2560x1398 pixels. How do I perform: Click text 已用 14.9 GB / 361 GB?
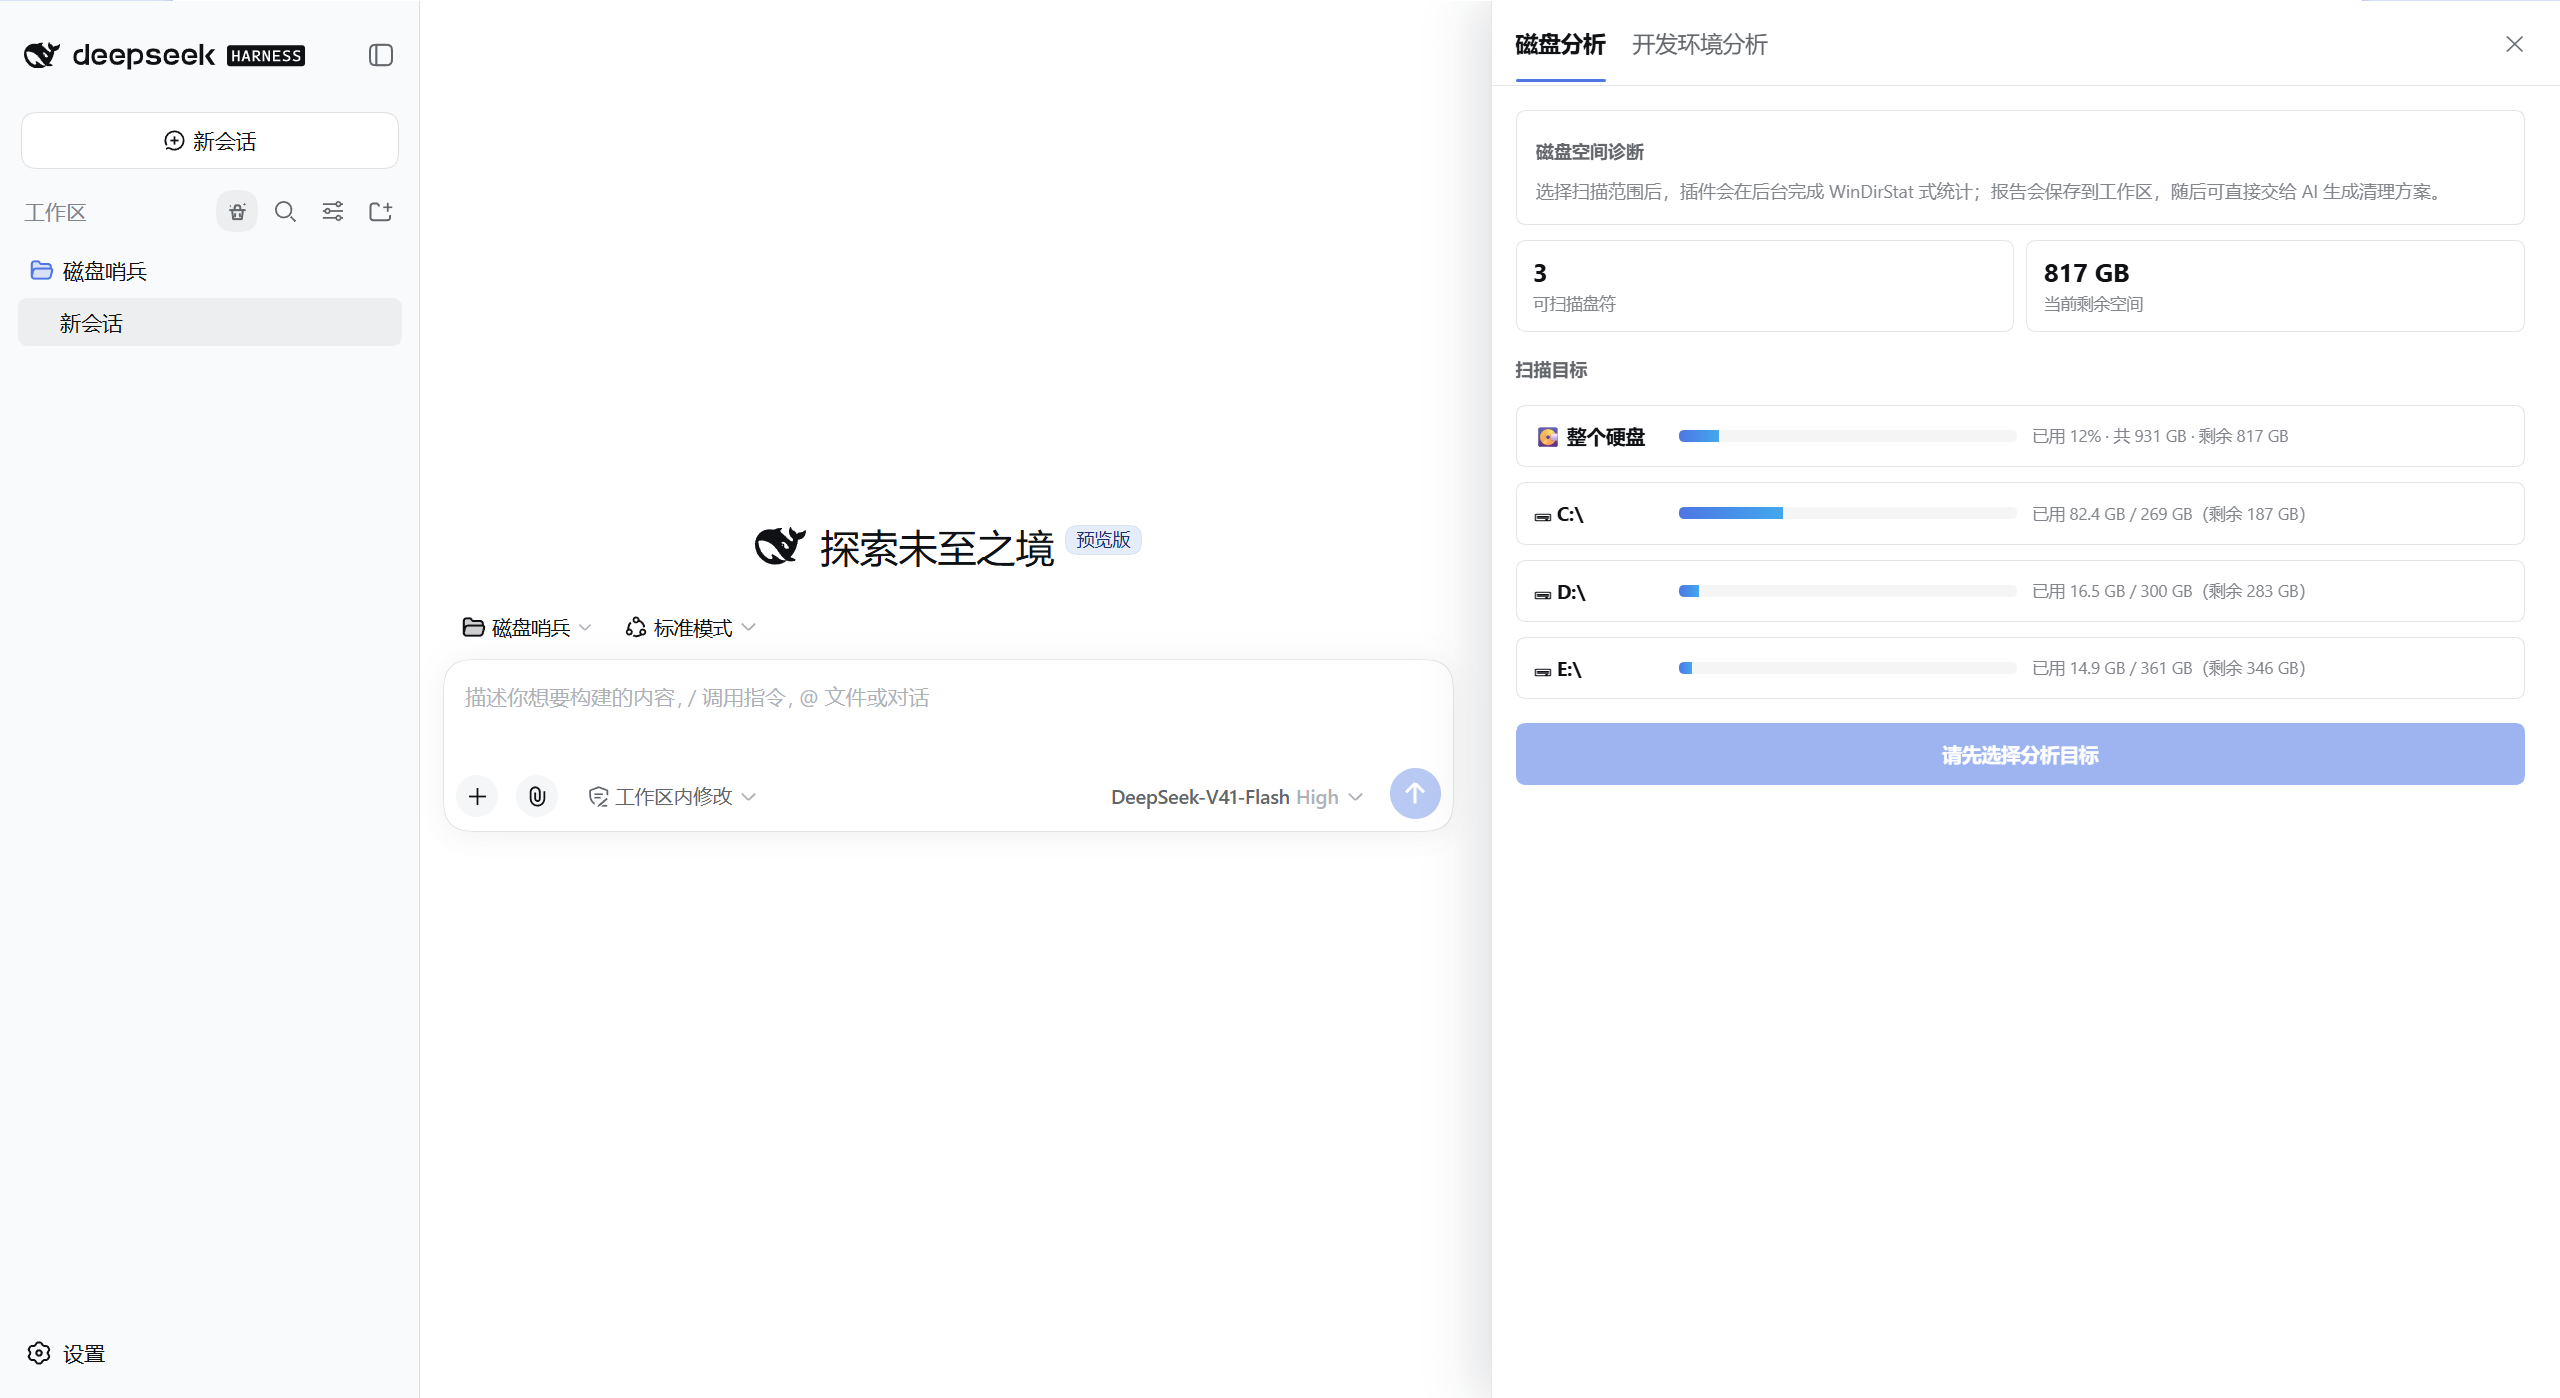2112,668
